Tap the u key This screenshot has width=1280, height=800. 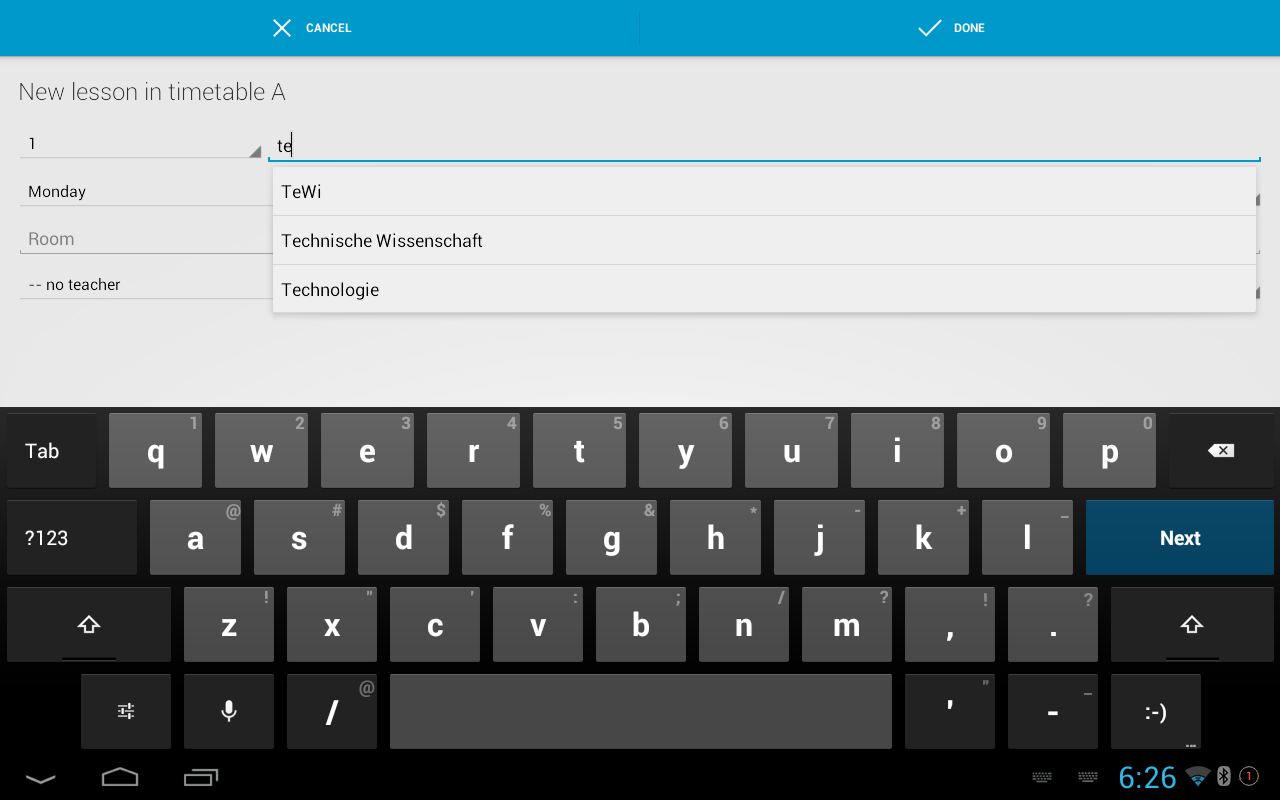(x=791, y=451)
